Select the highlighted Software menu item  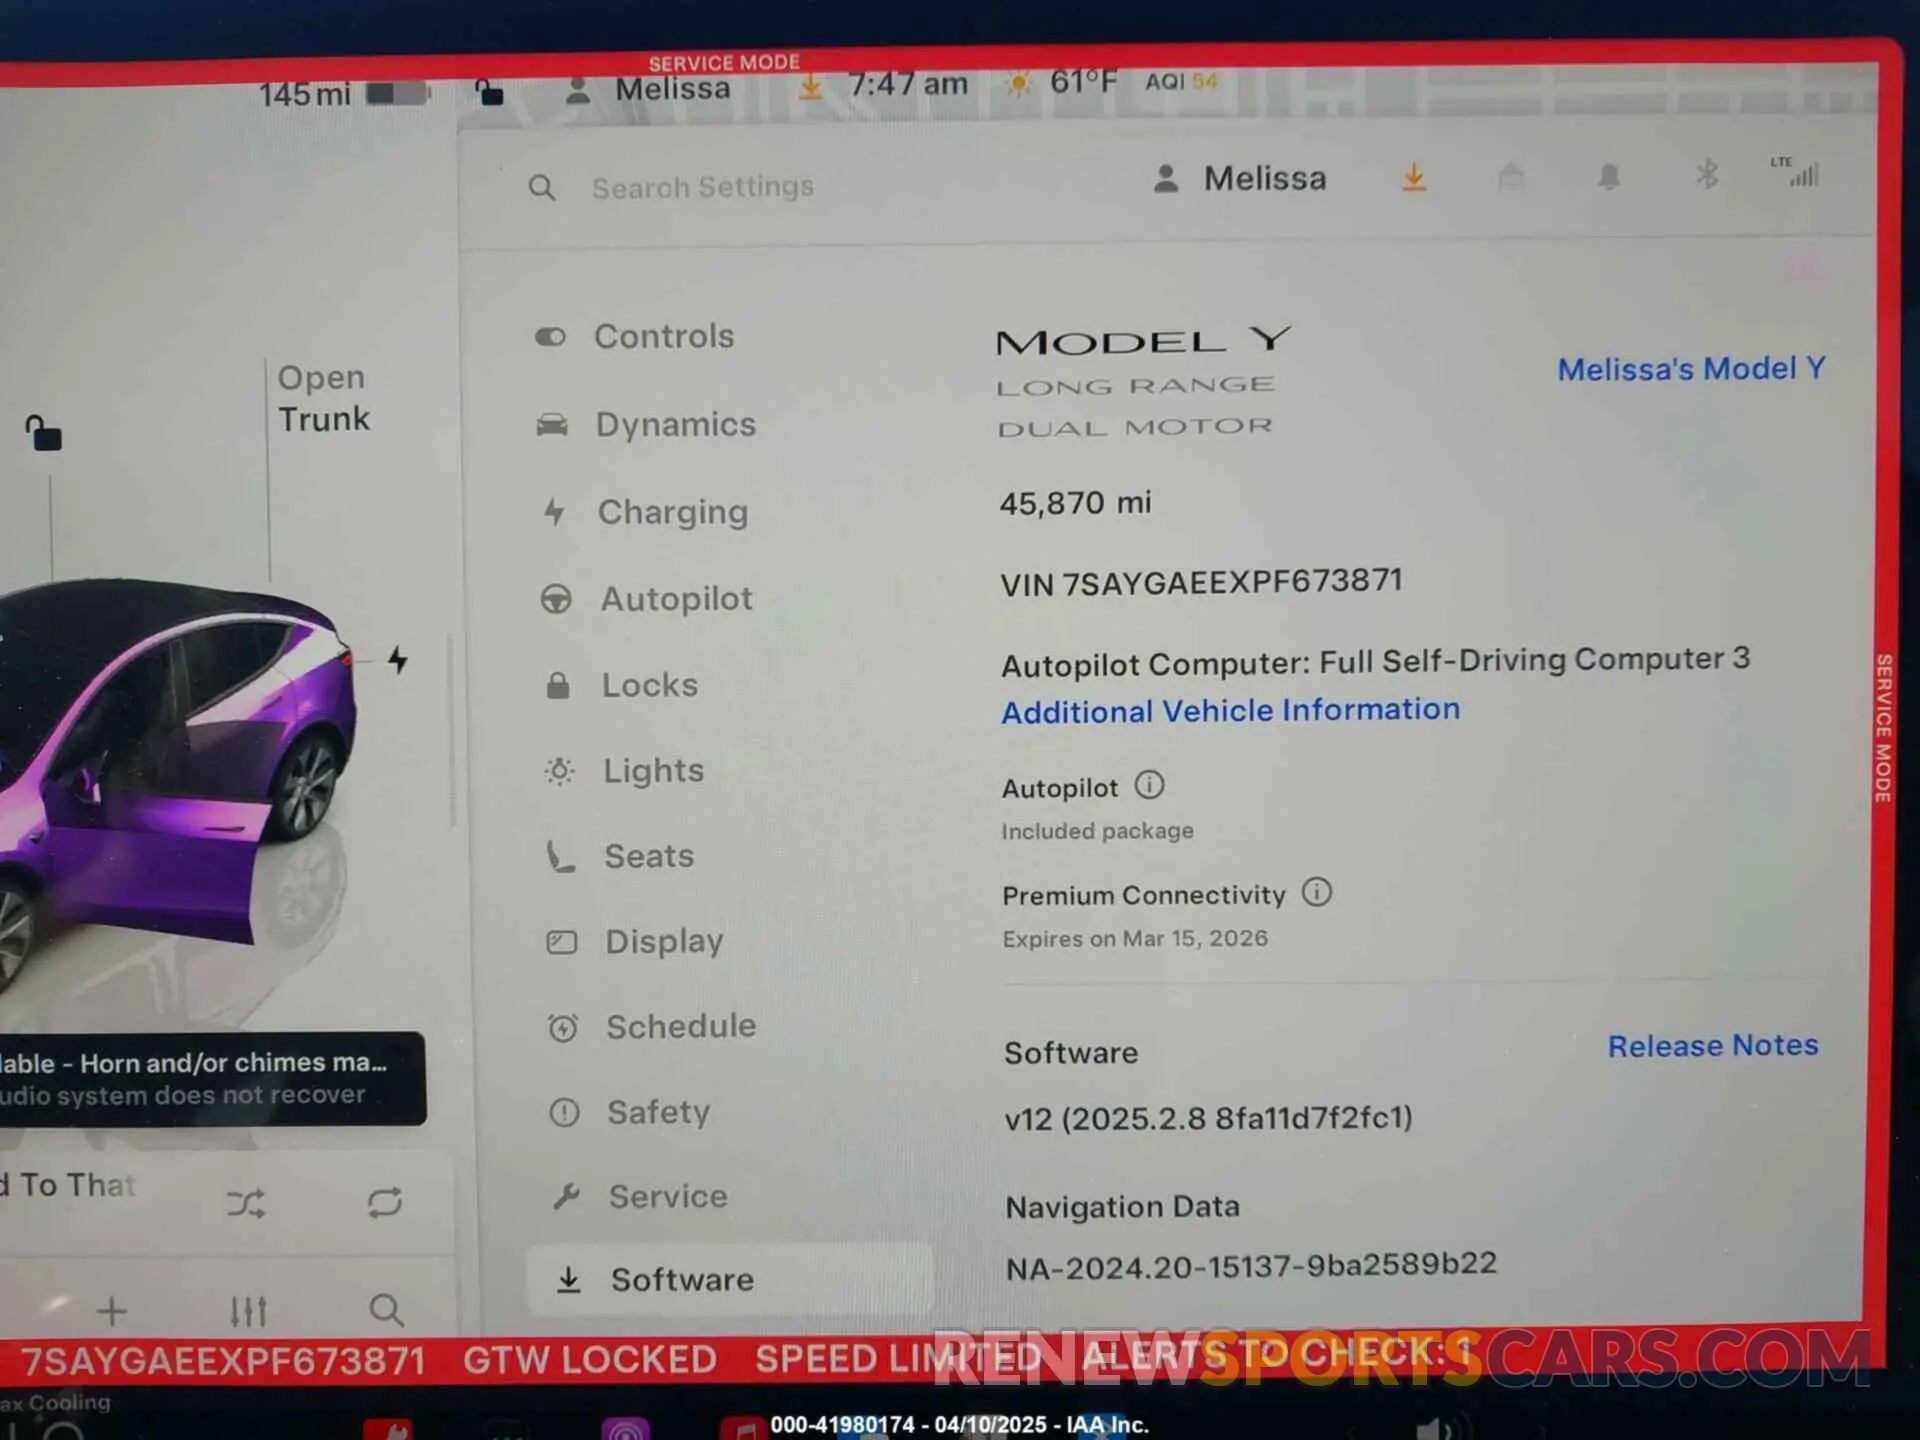730,1280
